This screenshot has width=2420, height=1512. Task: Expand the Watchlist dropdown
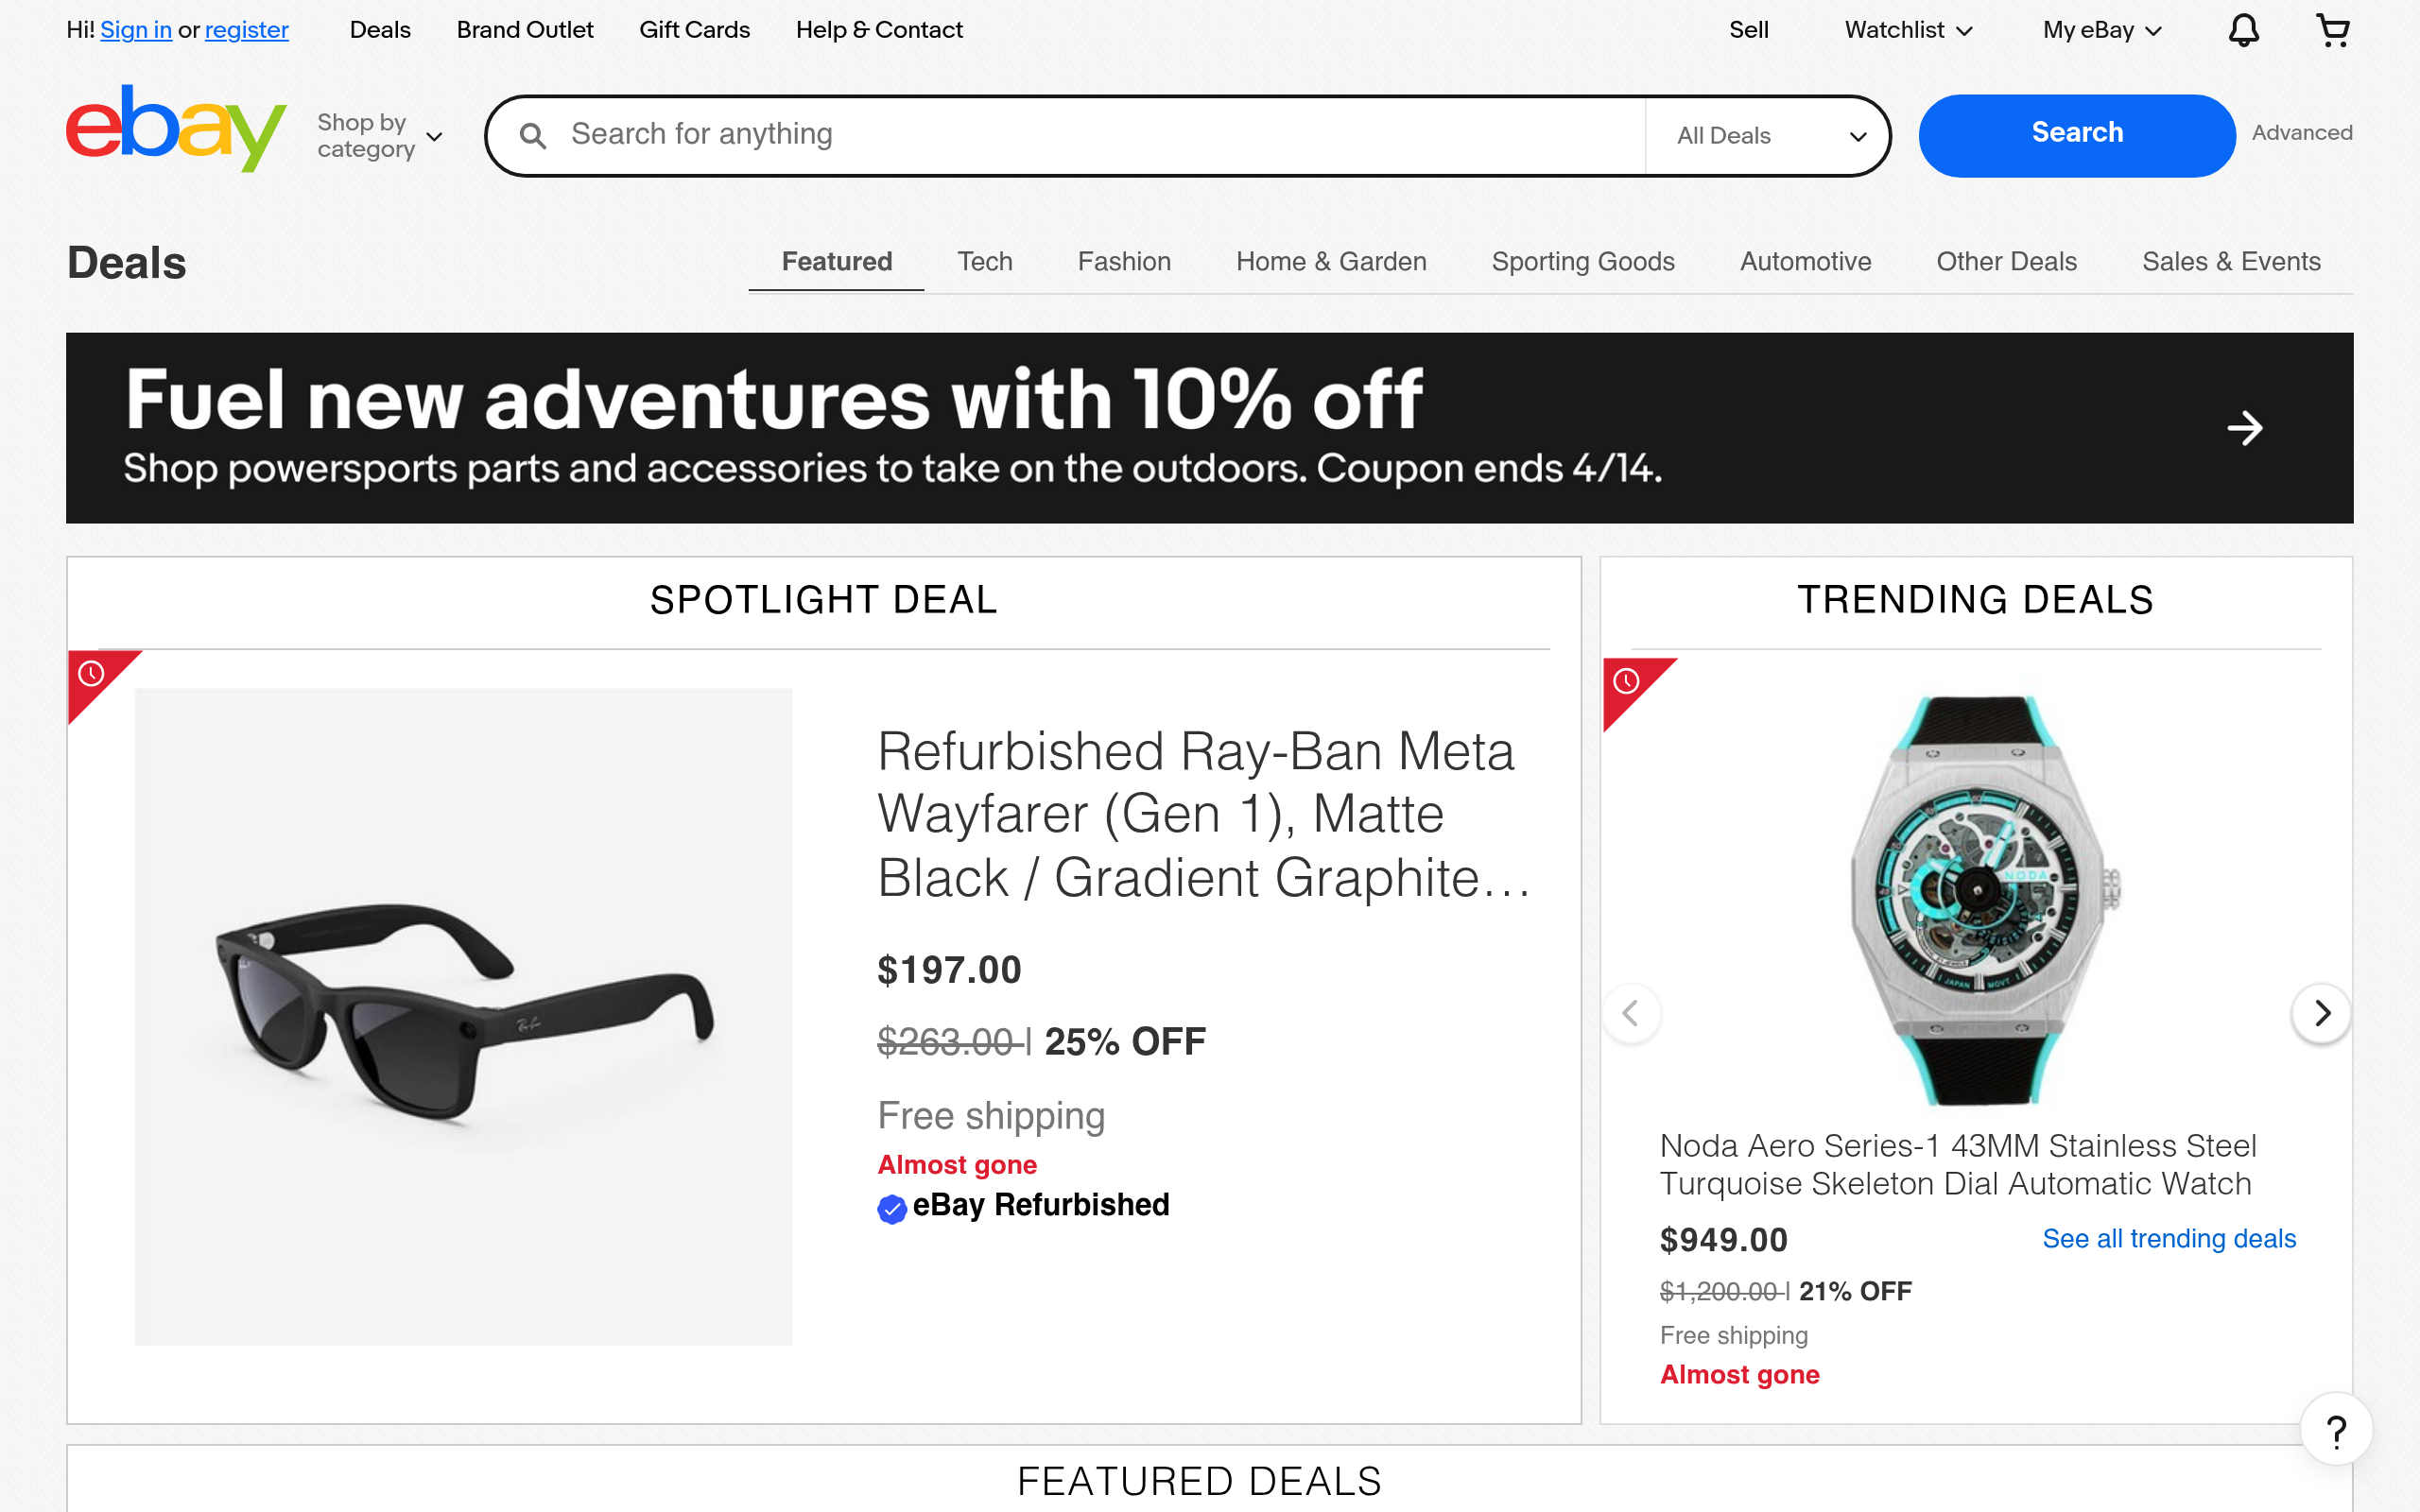click(1906, 30)
